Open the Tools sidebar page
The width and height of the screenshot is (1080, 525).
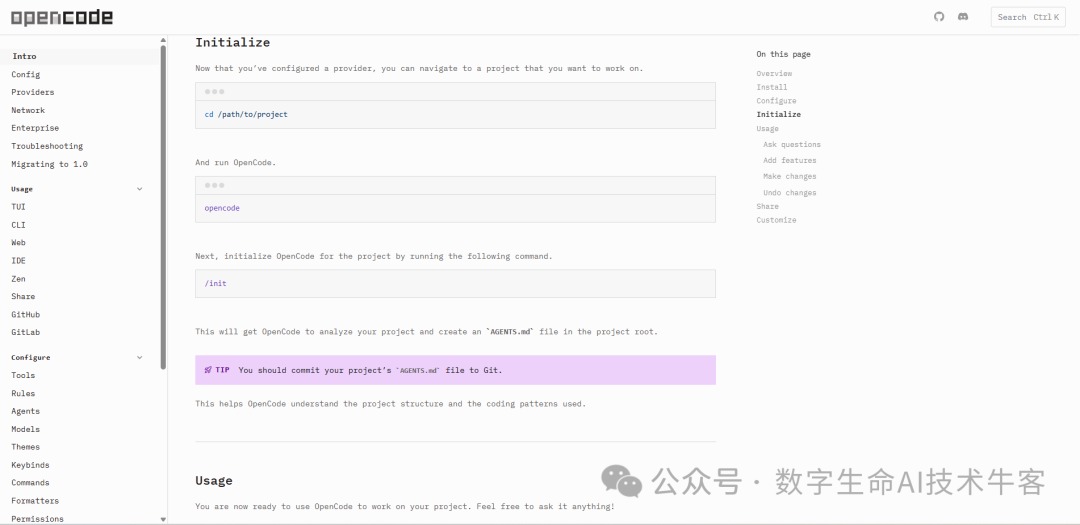[x=23, y=375]
